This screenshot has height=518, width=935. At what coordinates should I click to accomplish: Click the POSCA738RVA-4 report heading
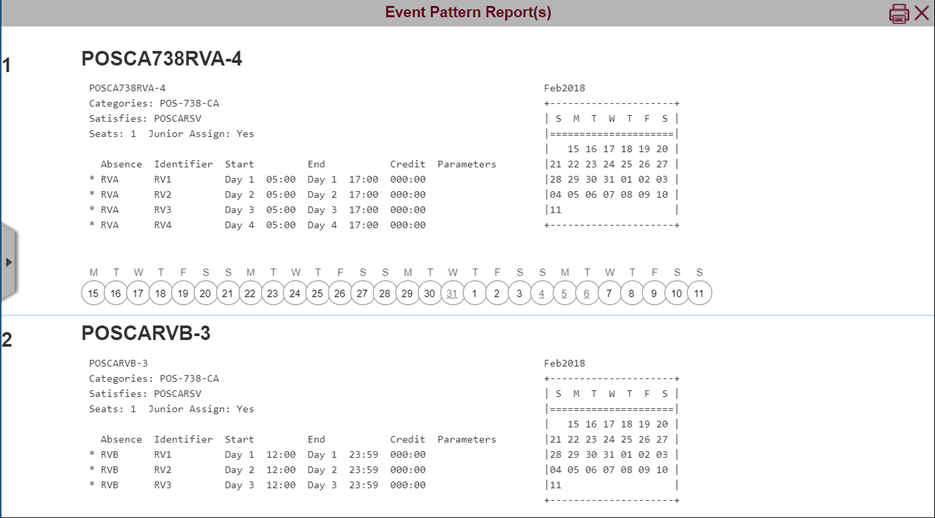[162, 58]
